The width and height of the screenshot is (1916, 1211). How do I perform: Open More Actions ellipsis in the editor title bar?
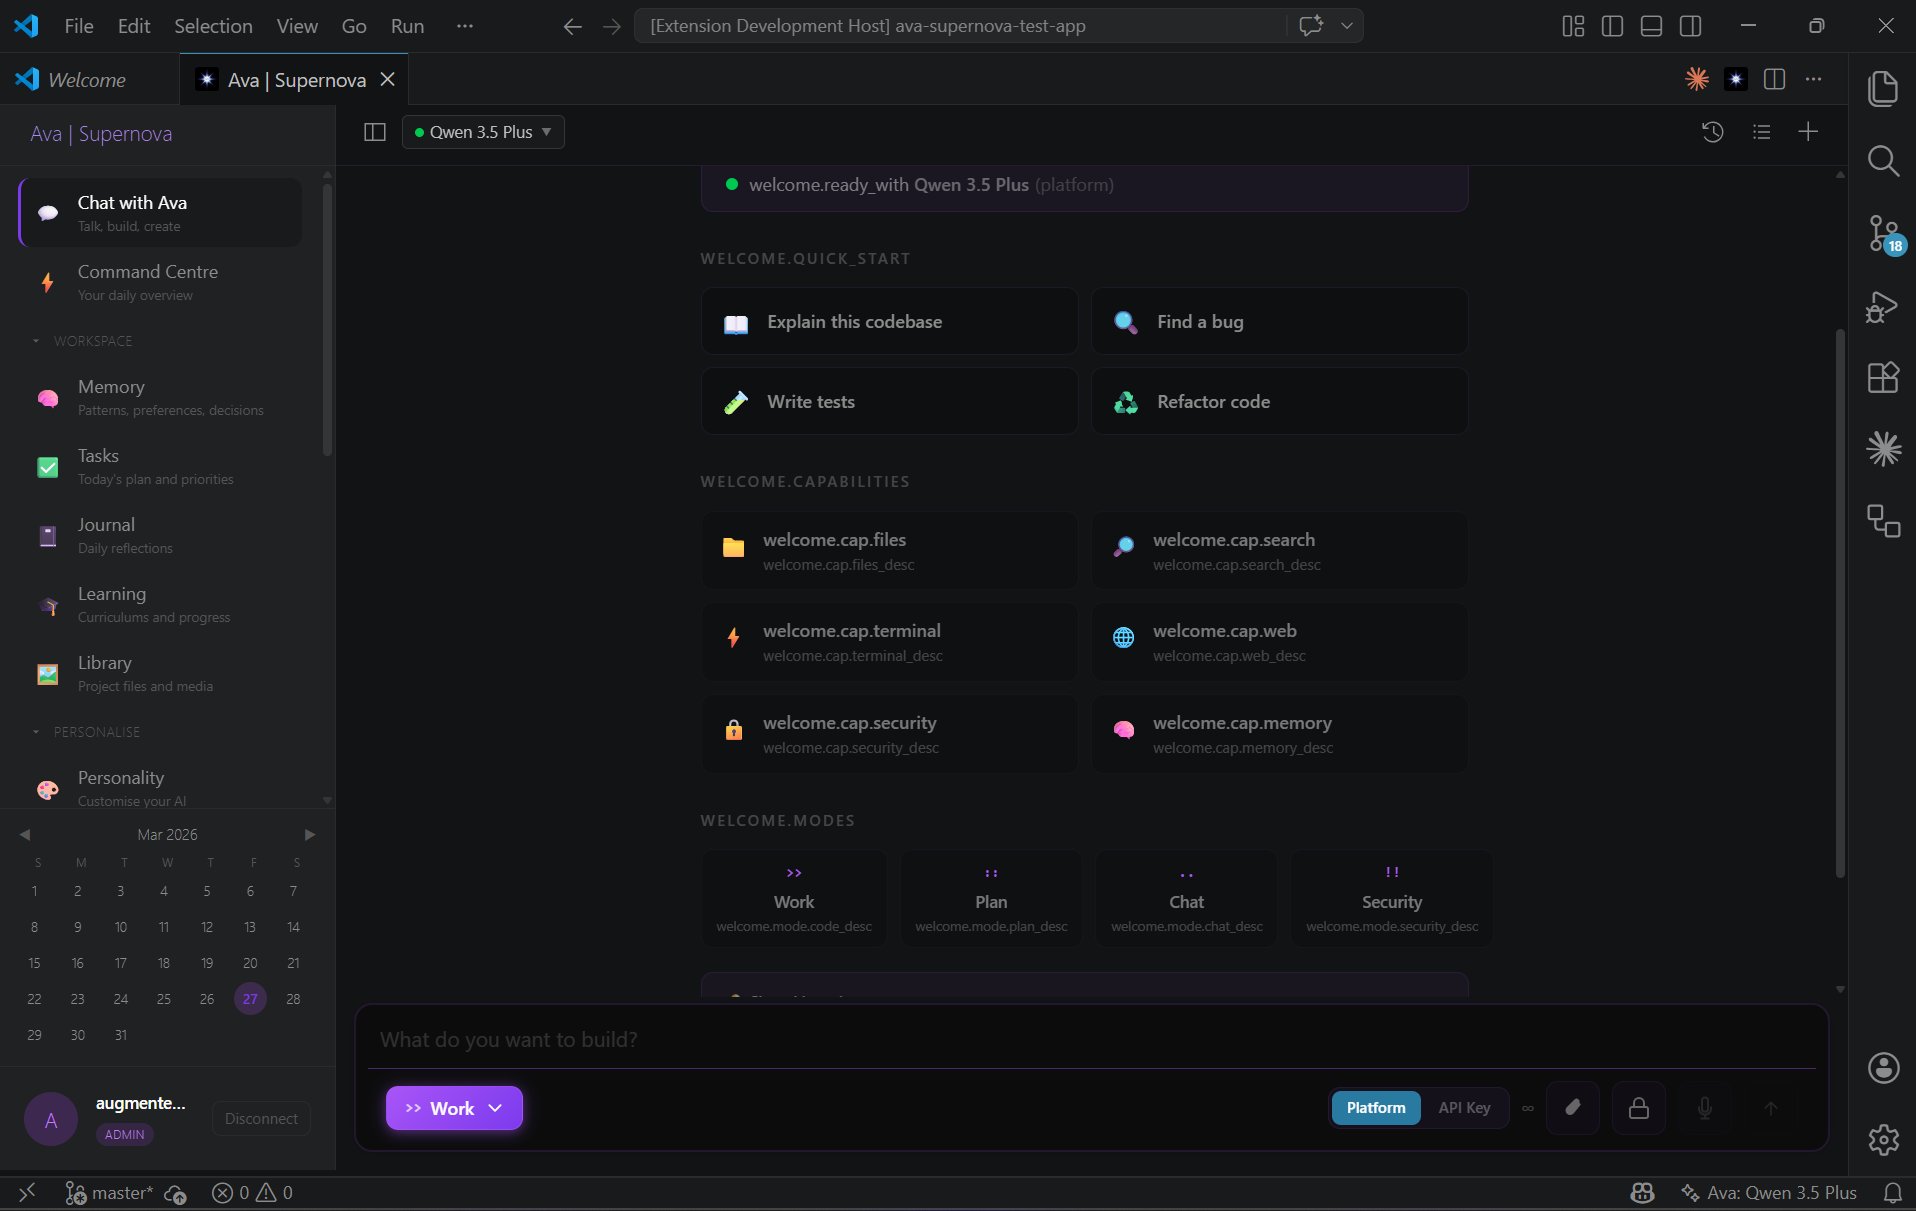(x=1813, y=79)
